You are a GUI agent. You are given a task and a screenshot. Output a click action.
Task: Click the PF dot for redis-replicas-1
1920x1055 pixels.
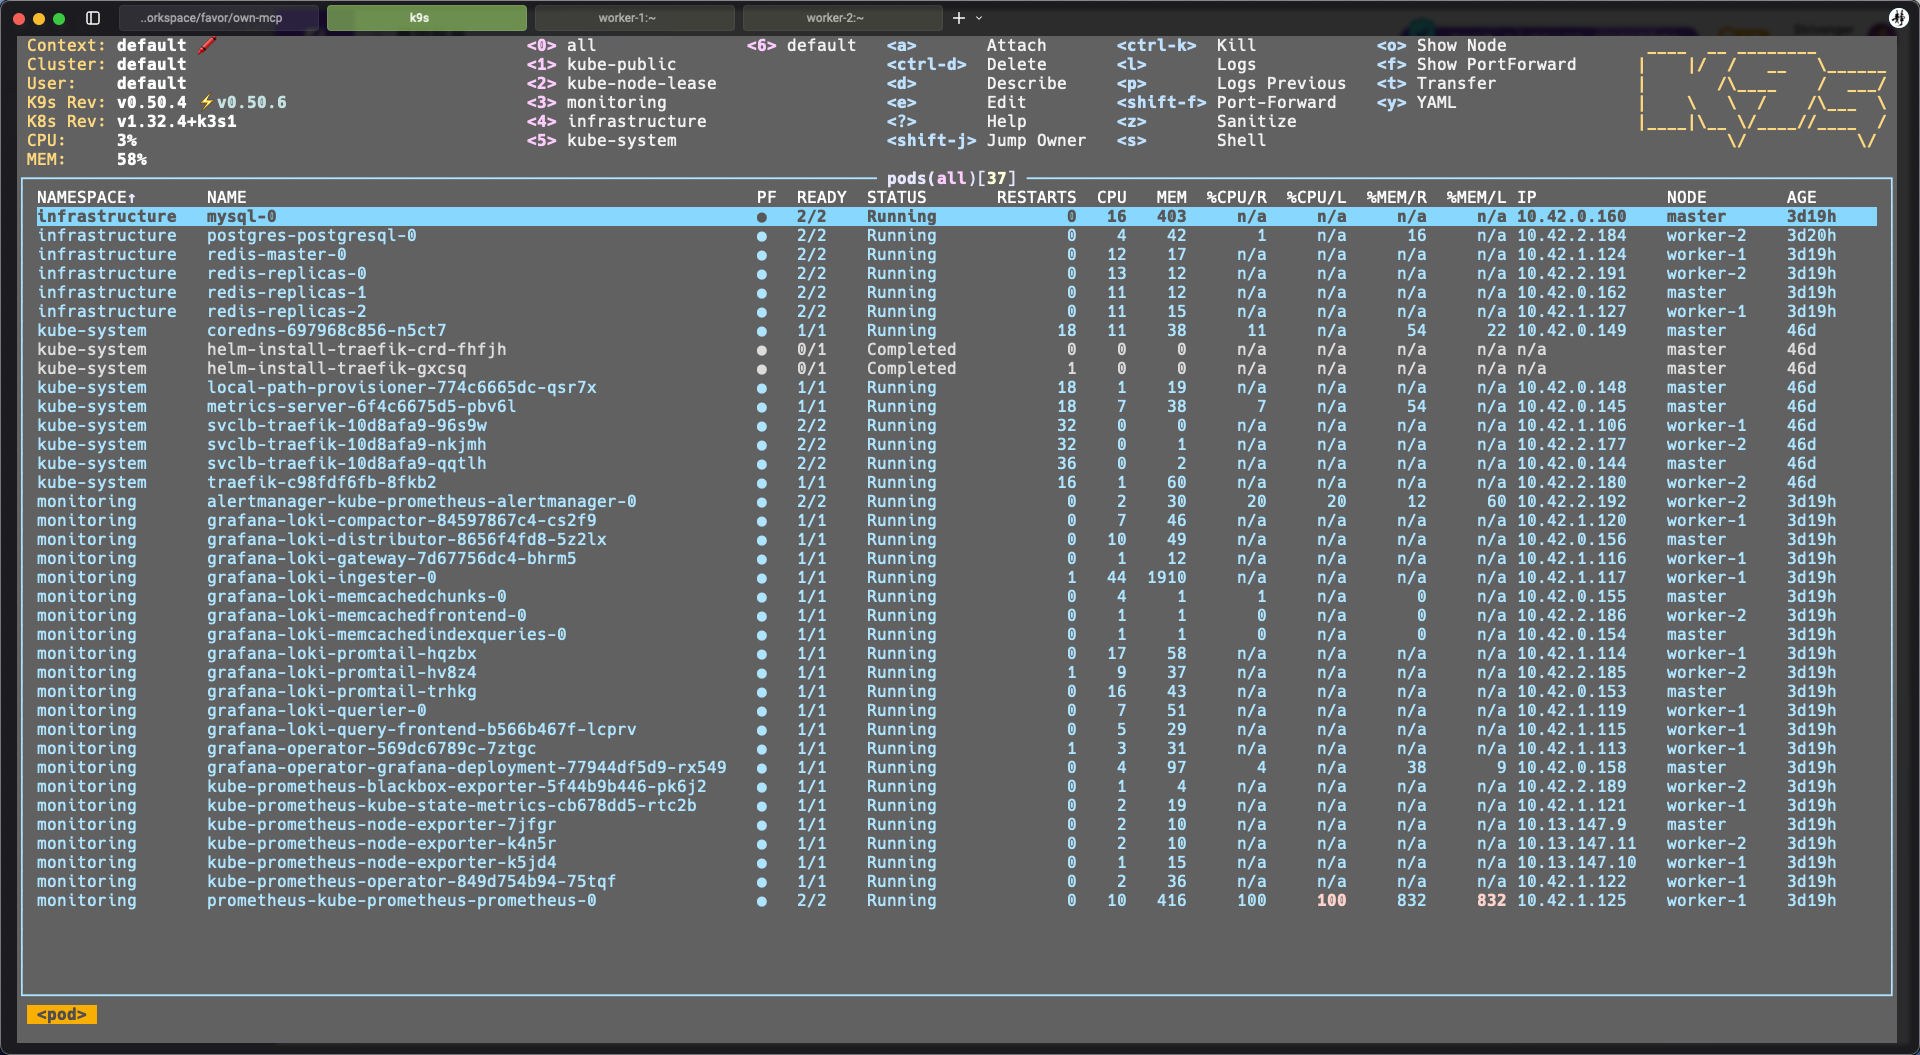point(762,293)
